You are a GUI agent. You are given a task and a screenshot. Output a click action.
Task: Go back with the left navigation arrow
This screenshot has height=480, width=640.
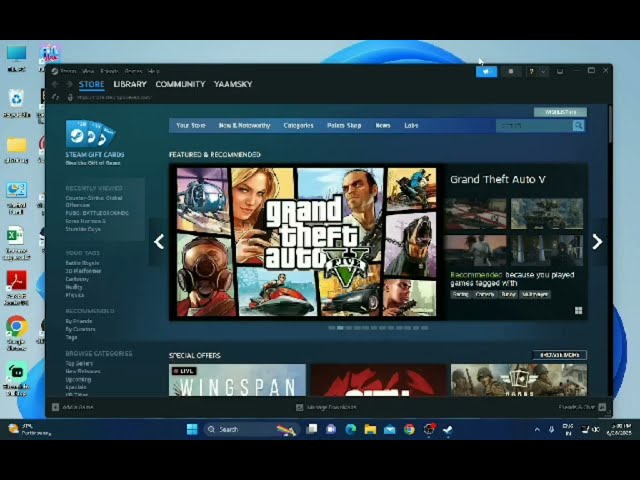56,84
